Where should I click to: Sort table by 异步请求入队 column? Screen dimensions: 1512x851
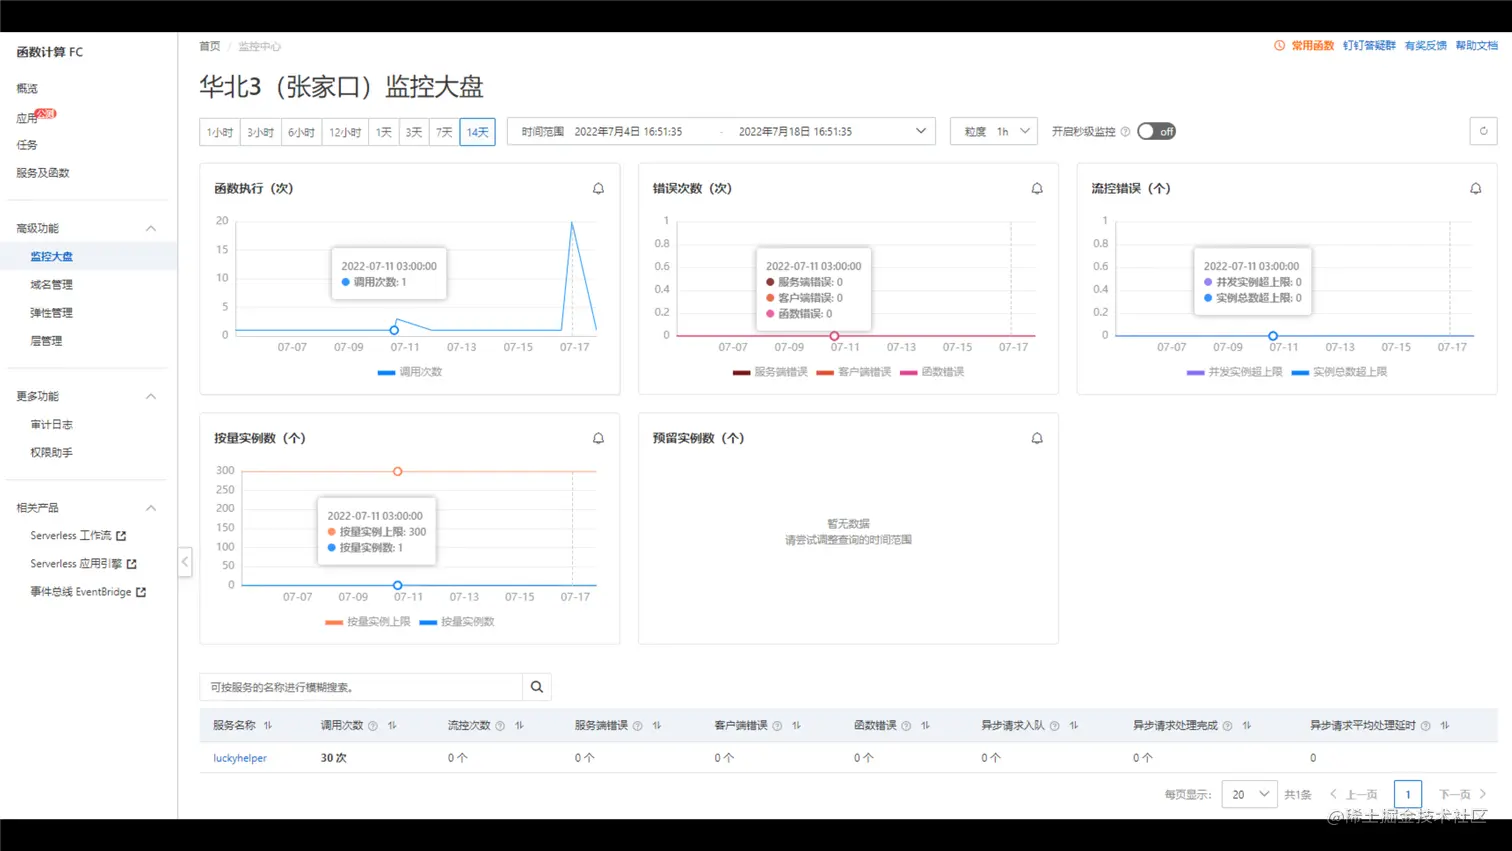(x=1073, y=726)
